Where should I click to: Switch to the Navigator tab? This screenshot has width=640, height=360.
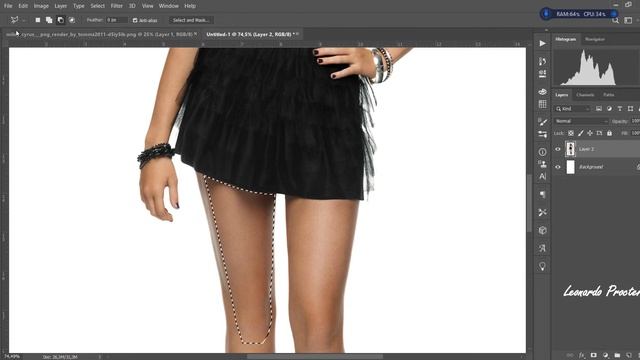(595, 39)
